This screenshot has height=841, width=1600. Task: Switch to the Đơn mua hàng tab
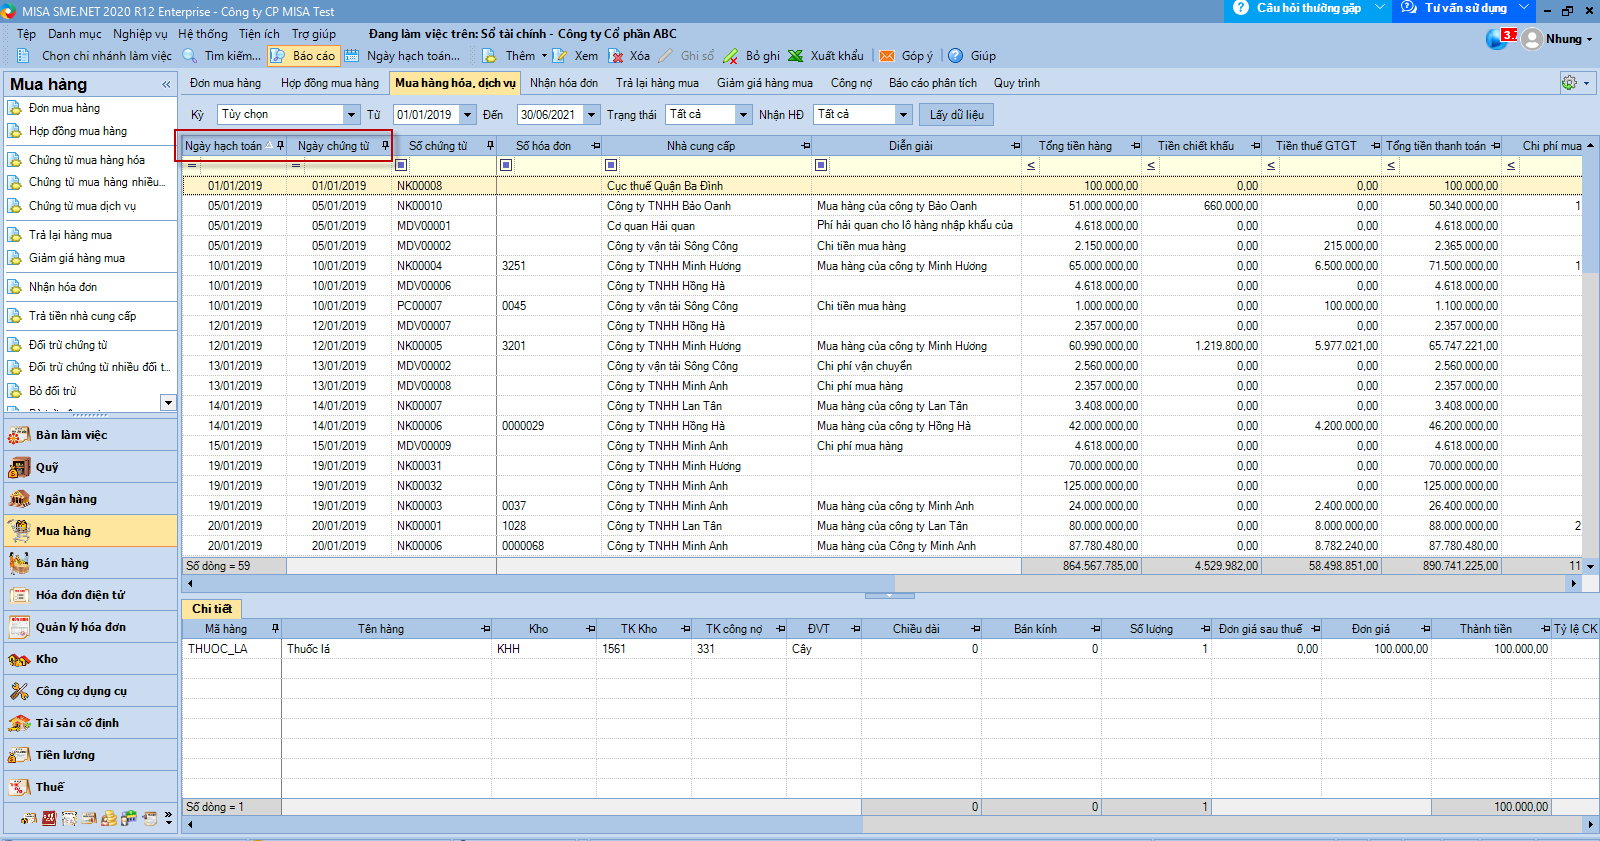coord(225,83)
